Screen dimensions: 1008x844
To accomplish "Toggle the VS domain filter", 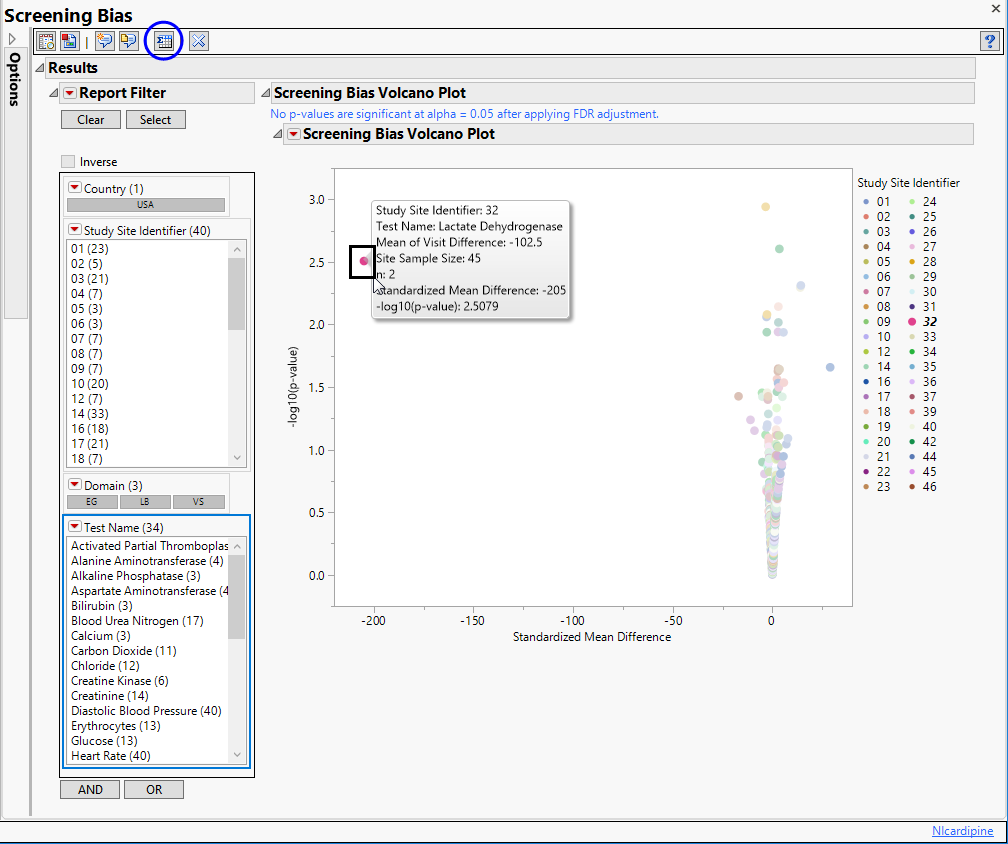I will [x=198, y=502].
